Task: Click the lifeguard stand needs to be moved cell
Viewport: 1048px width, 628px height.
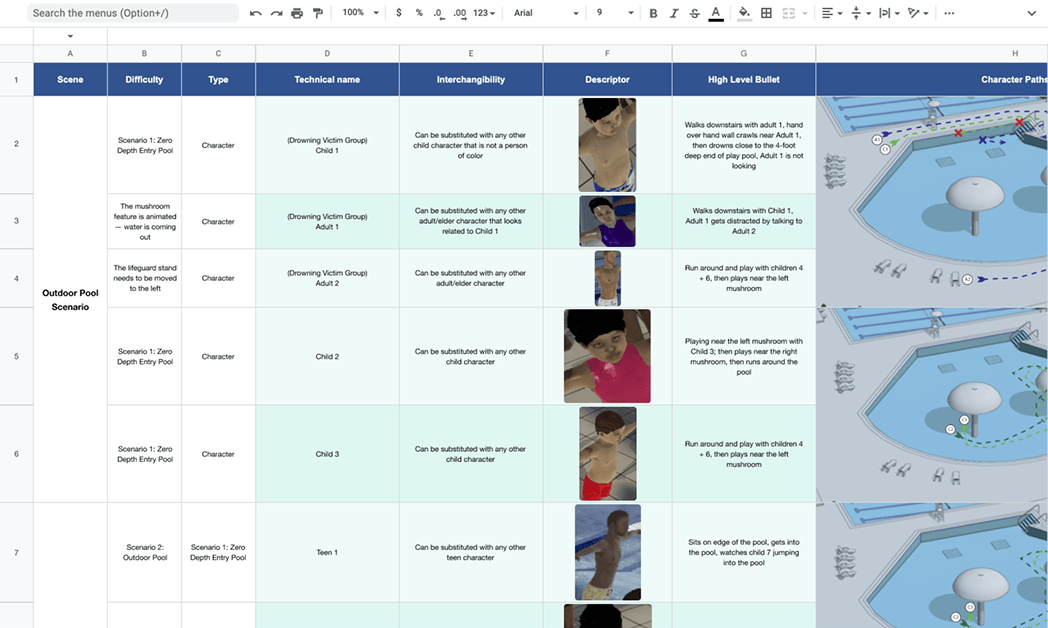Action: coord(144,278)
